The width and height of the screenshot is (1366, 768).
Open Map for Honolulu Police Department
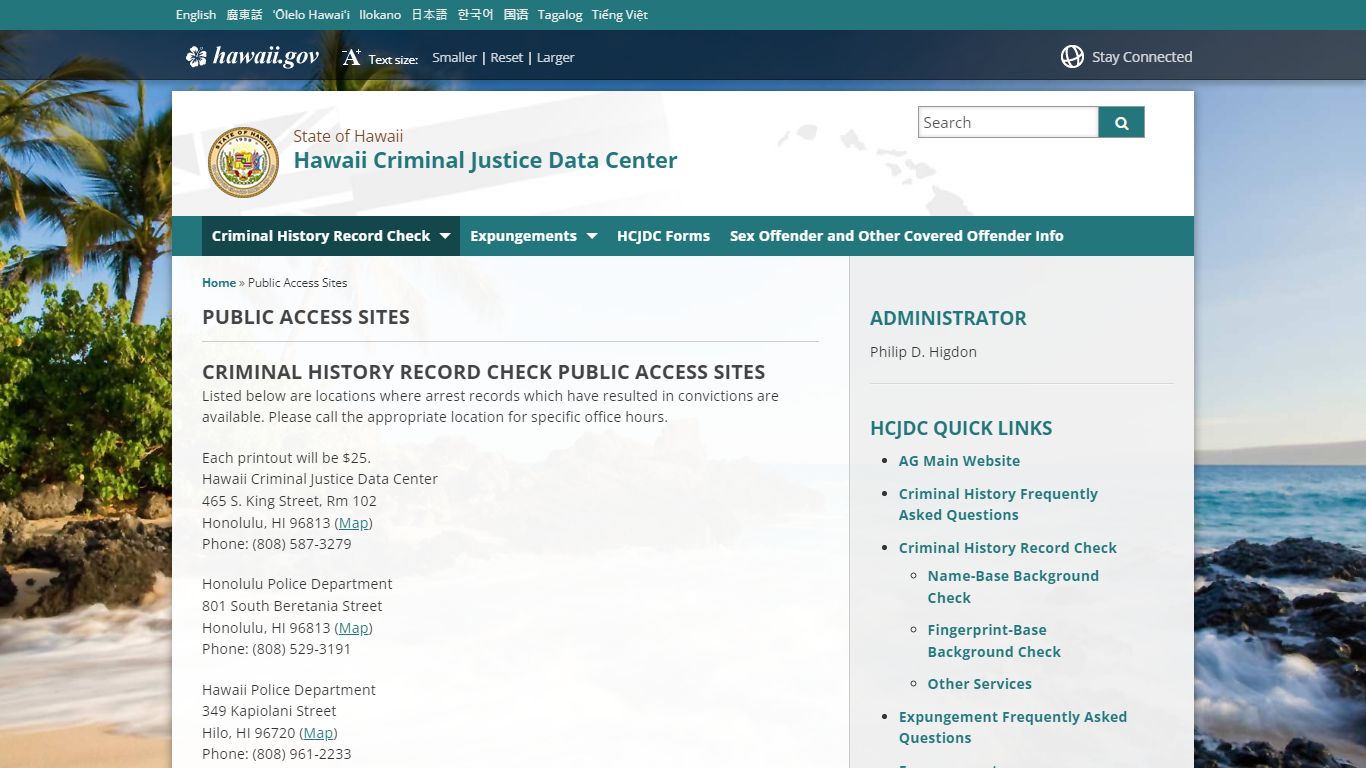353,628
